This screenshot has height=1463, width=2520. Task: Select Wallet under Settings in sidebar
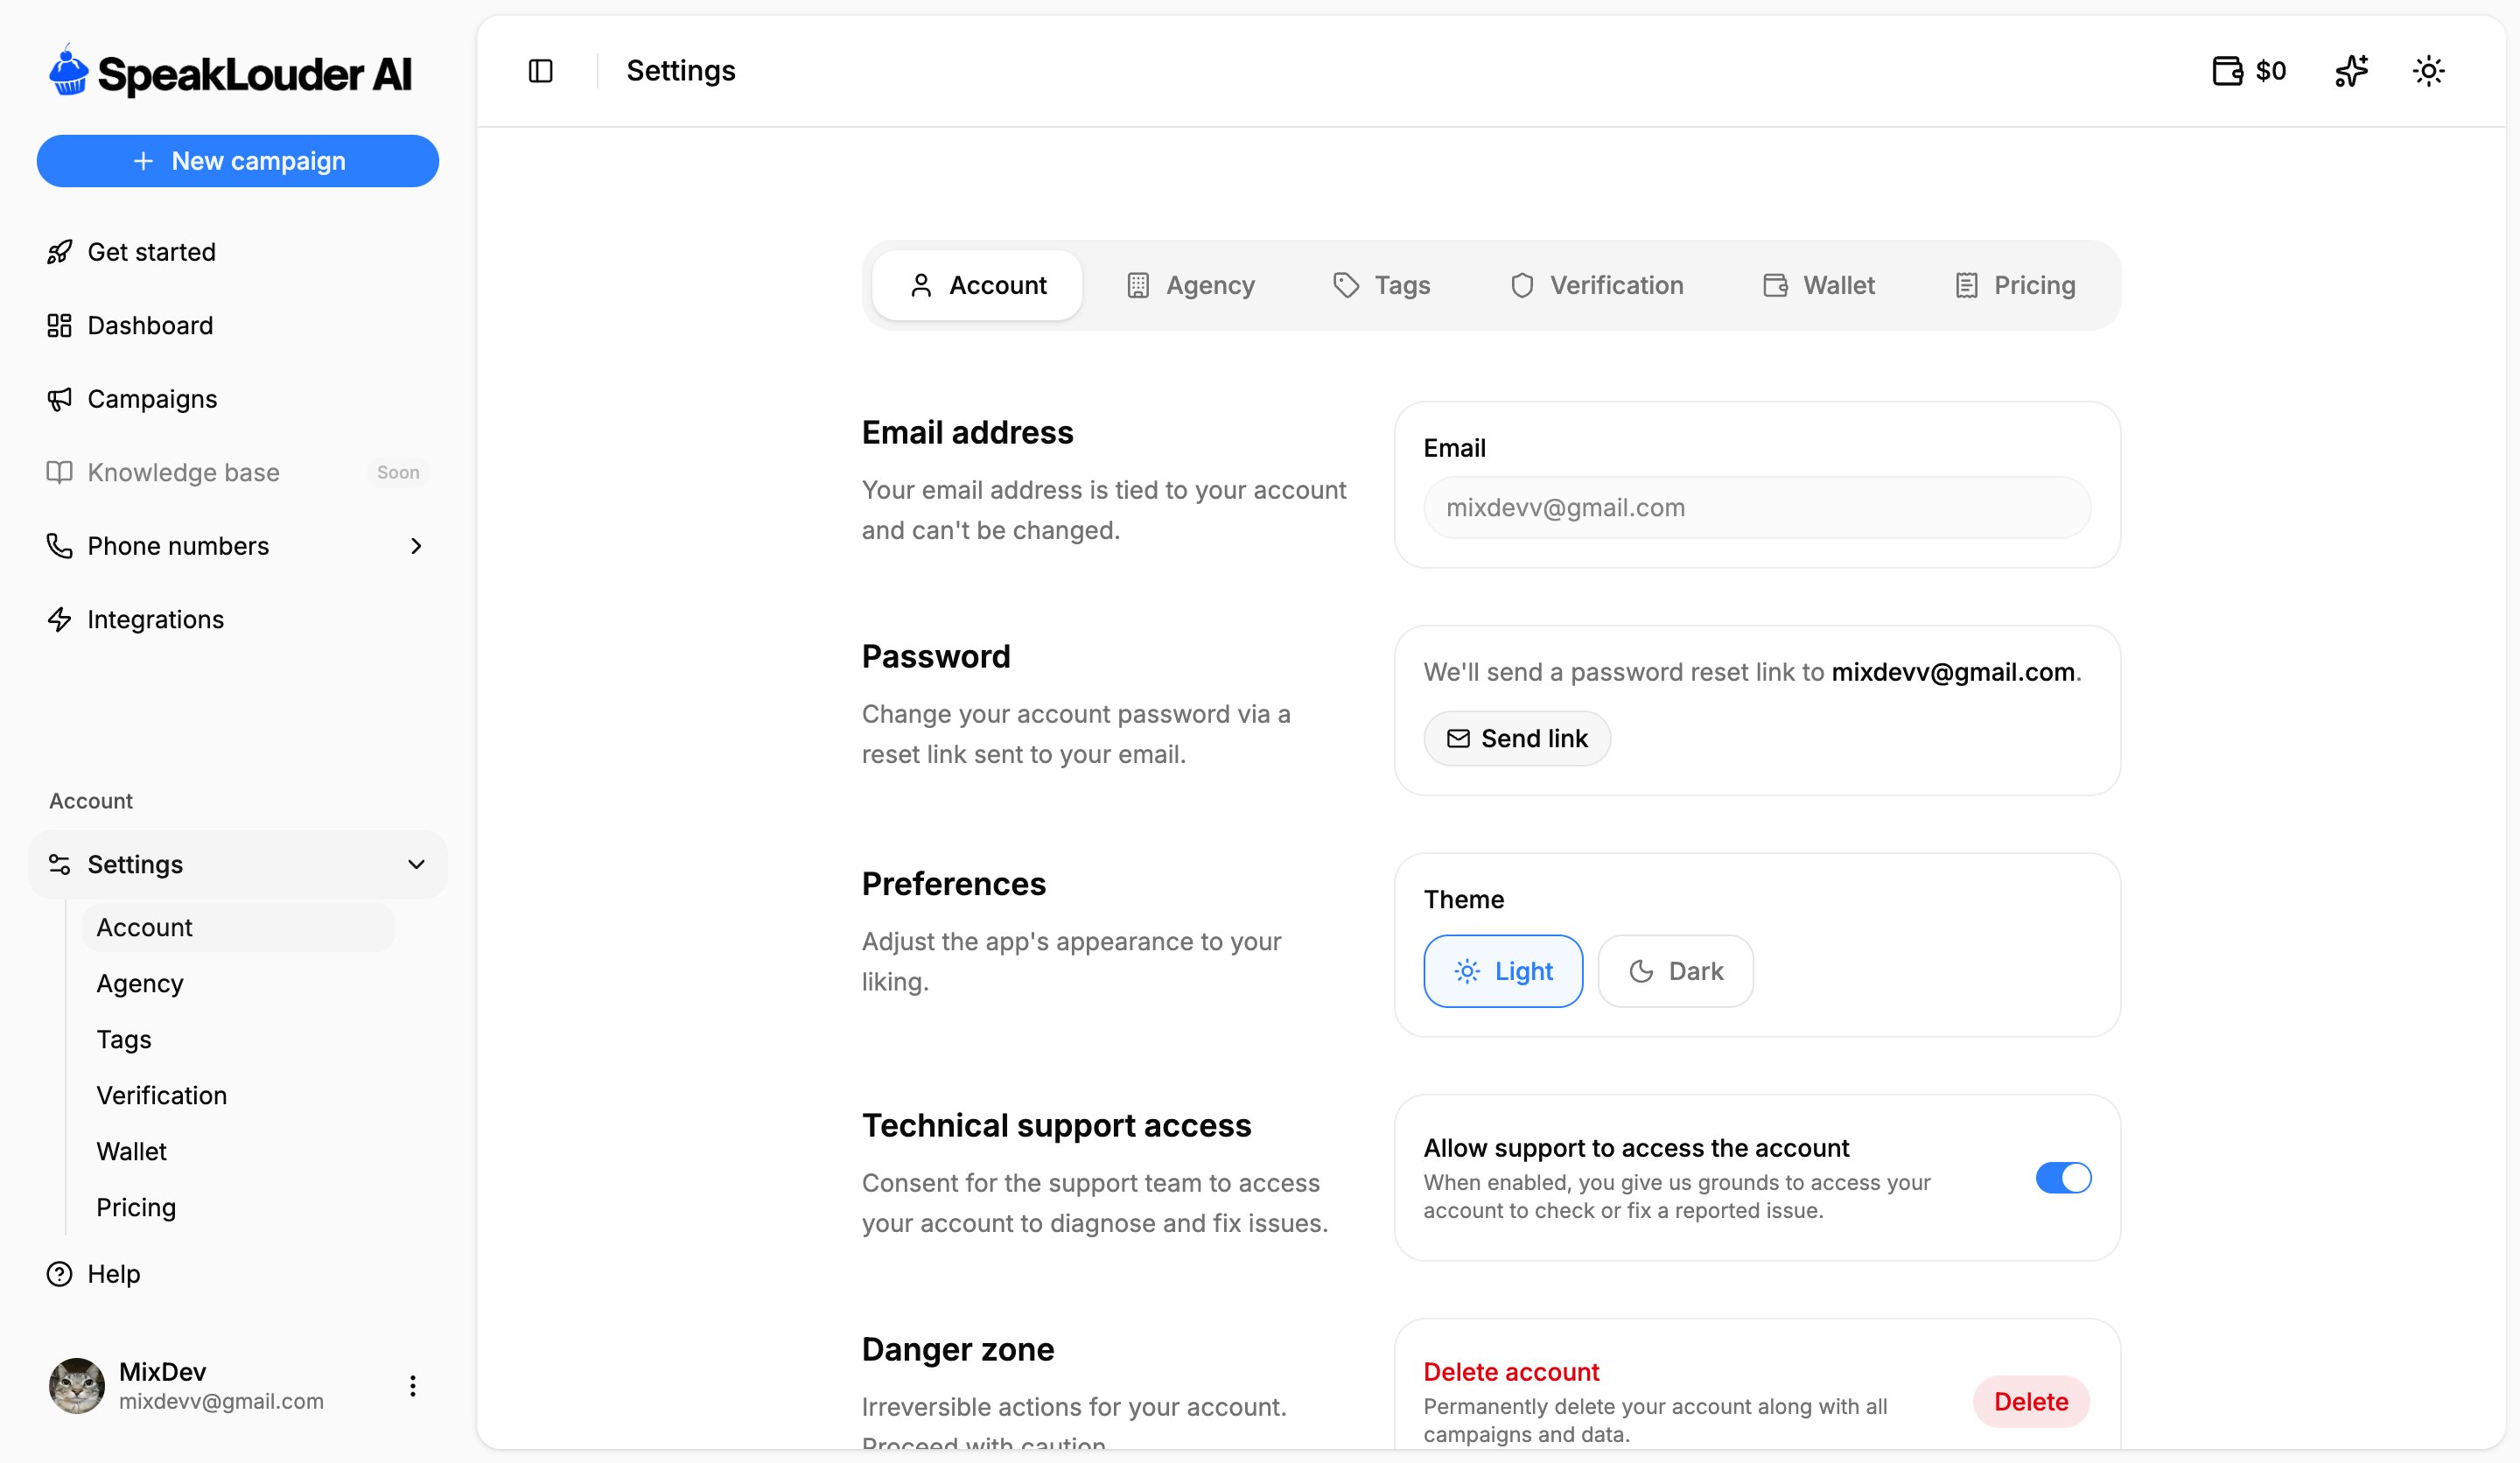pyautogui.click(x=238, y=1151)
